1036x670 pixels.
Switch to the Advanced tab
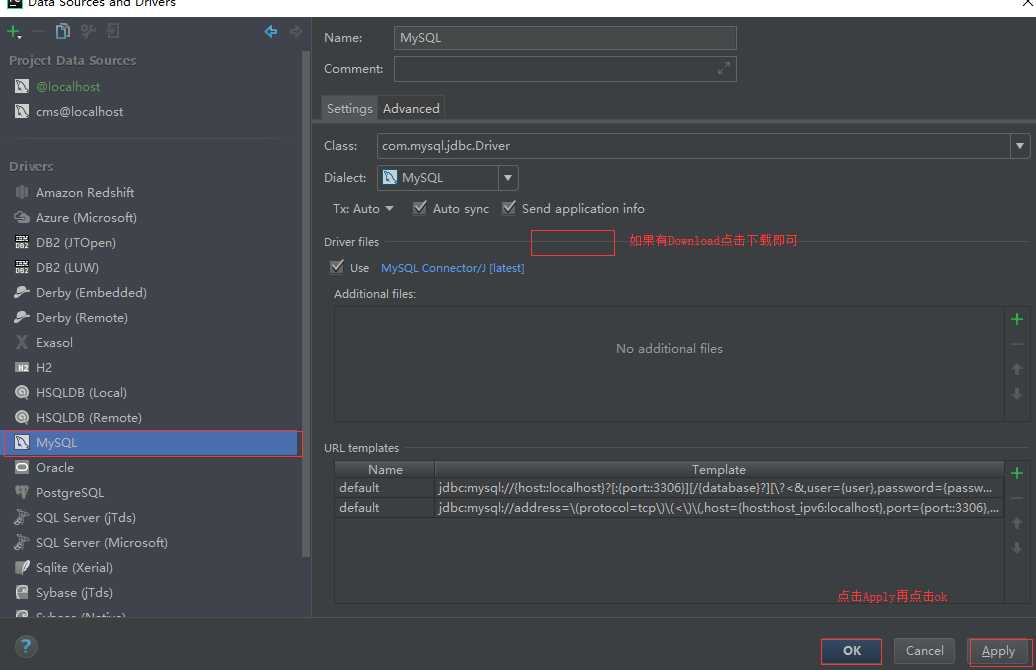[x=411, y=108]
